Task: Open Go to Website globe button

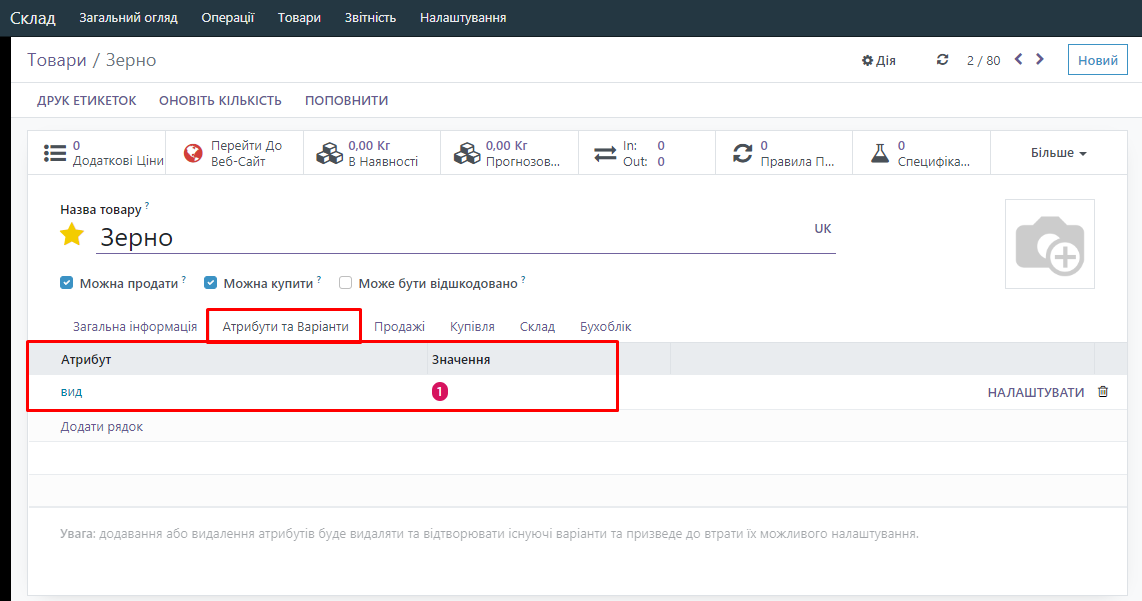Action: coord(234,153)
